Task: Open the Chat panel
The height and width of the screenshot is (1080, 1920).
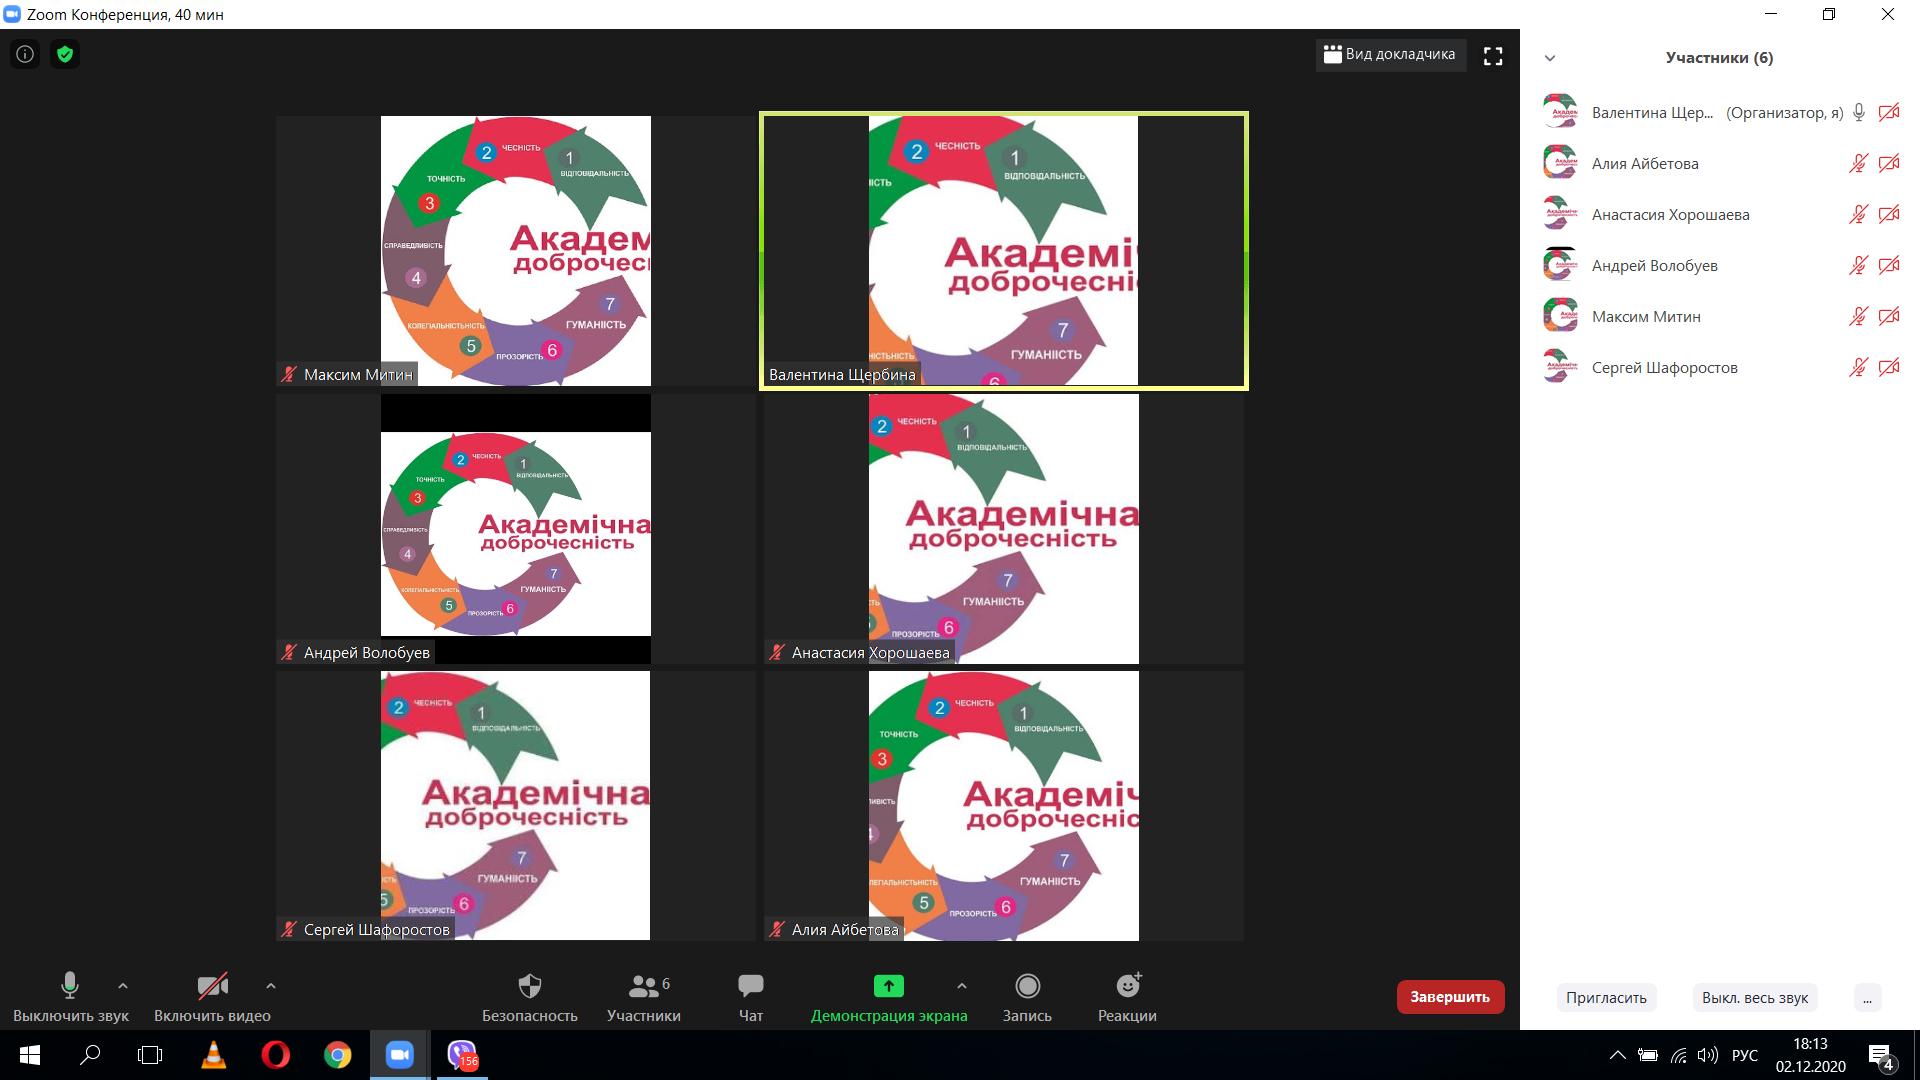Action: coord(750,997)
